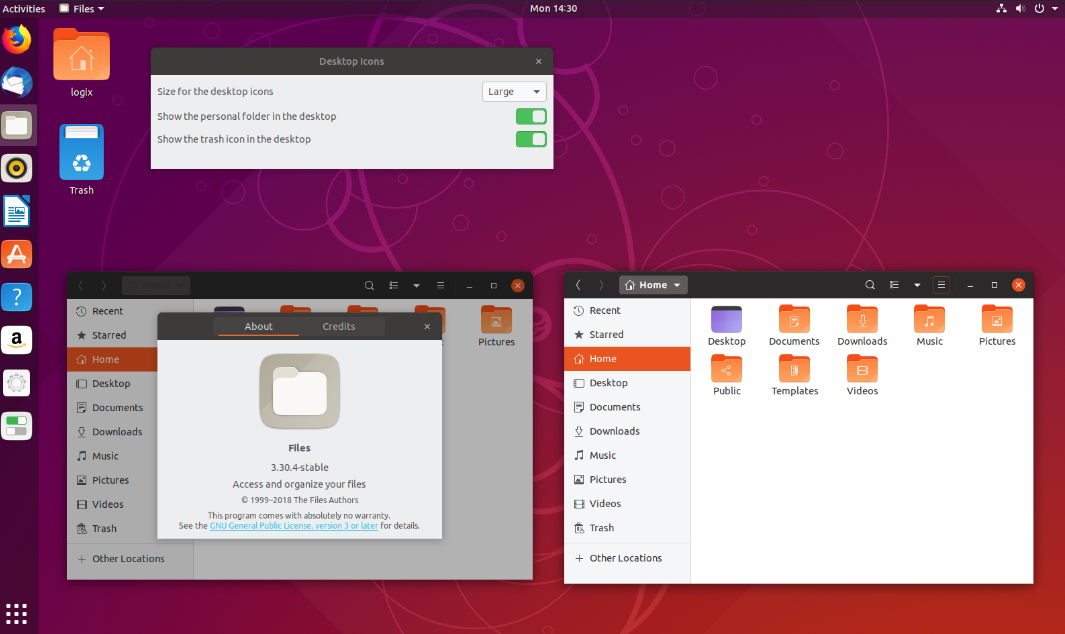This screenshot has height=634, width=1065.
Task: Open view options arrow in left Files window
Action: 416,285
